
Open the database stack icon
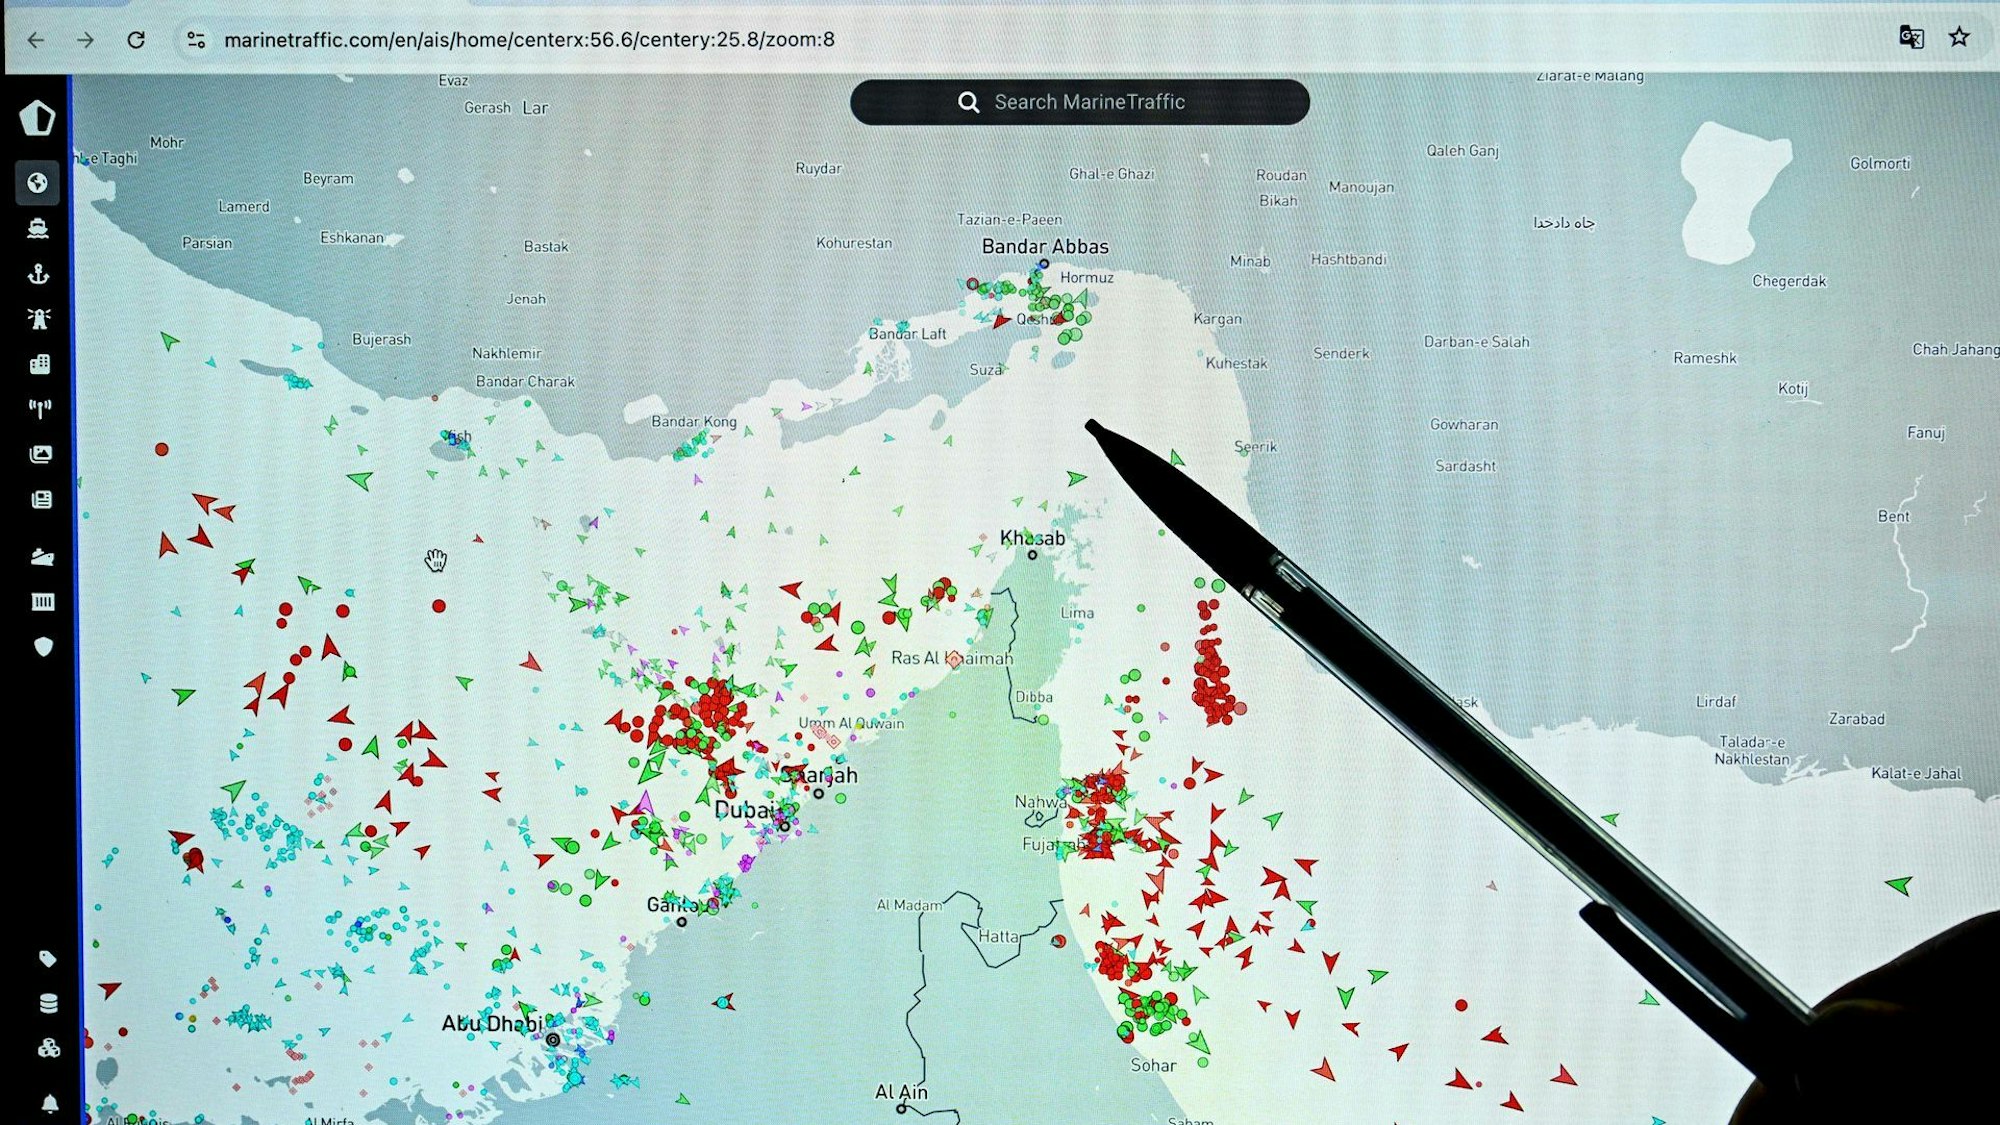48,1003
